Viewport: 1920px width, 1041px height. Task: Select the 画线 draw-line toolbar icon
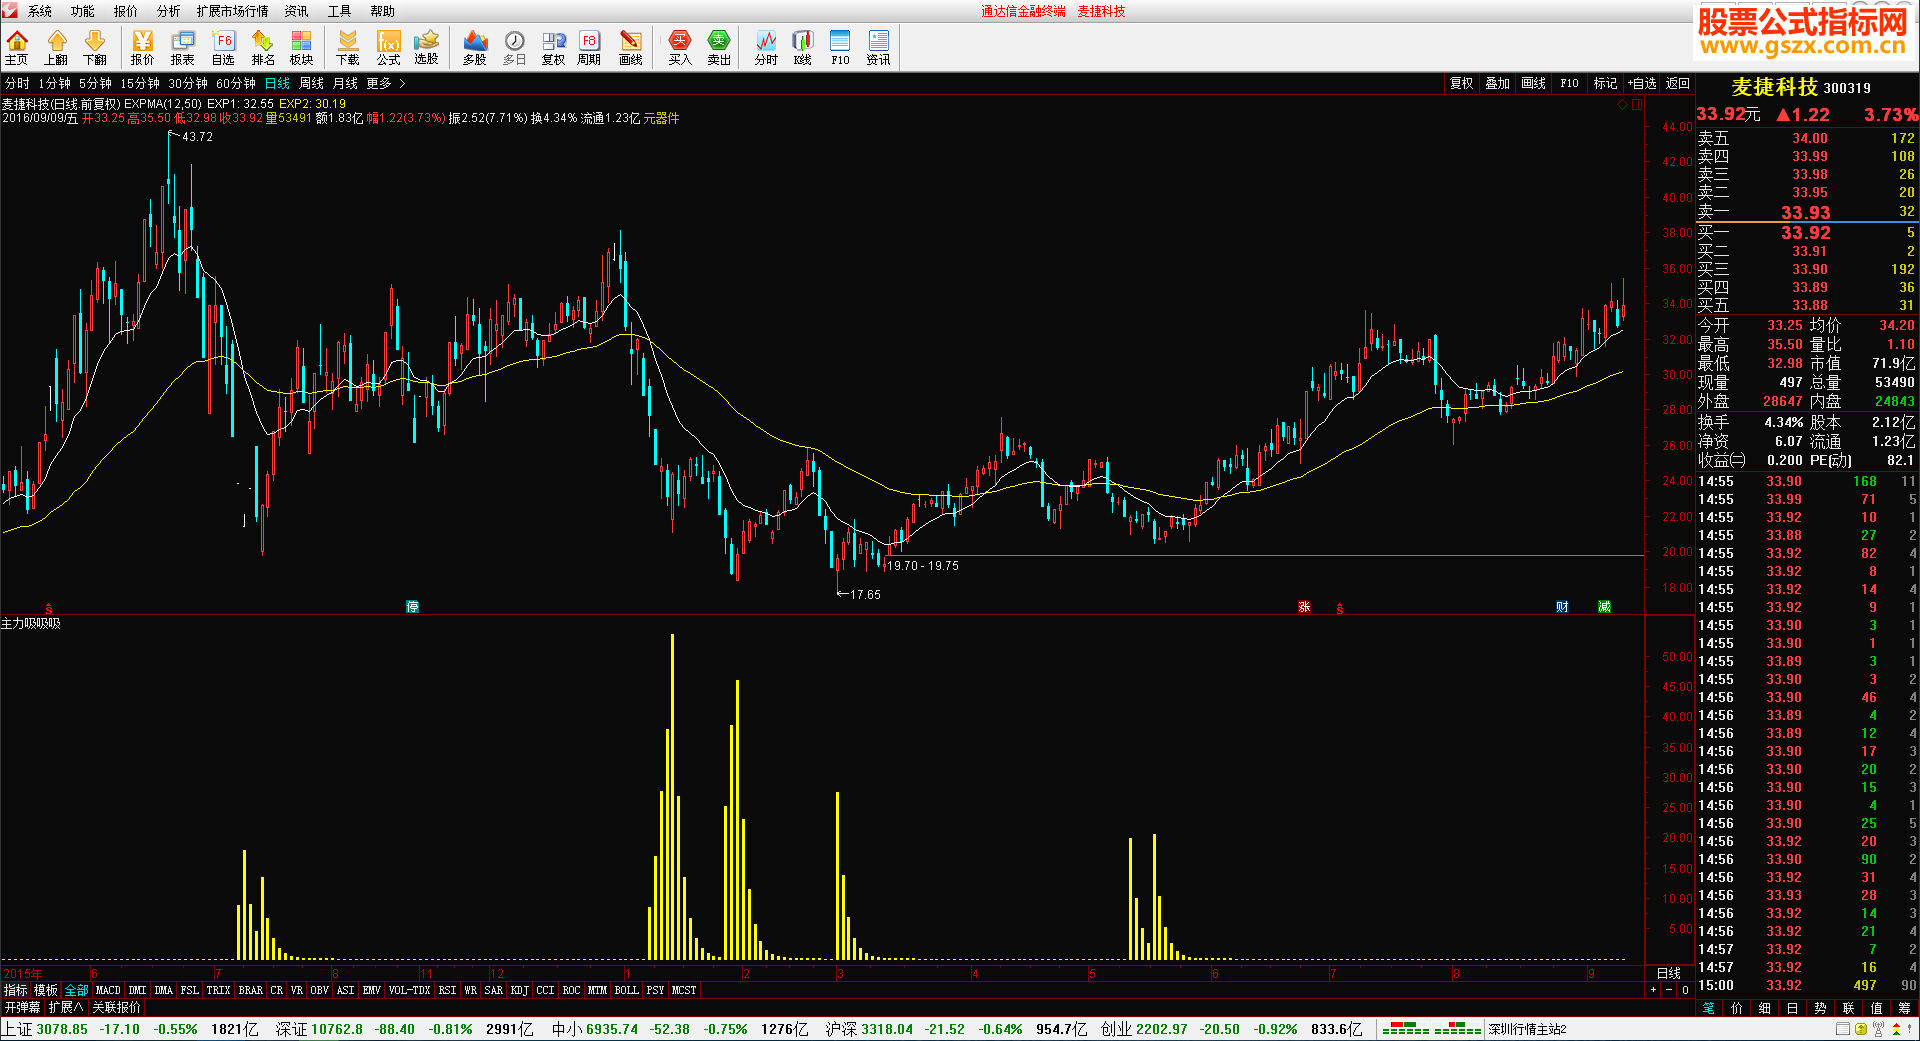pos(631,47)
